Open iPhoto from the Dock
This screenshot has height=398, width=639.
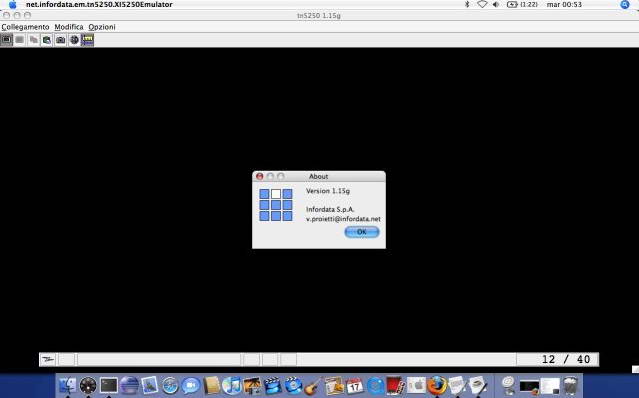(x=252, y=385)
